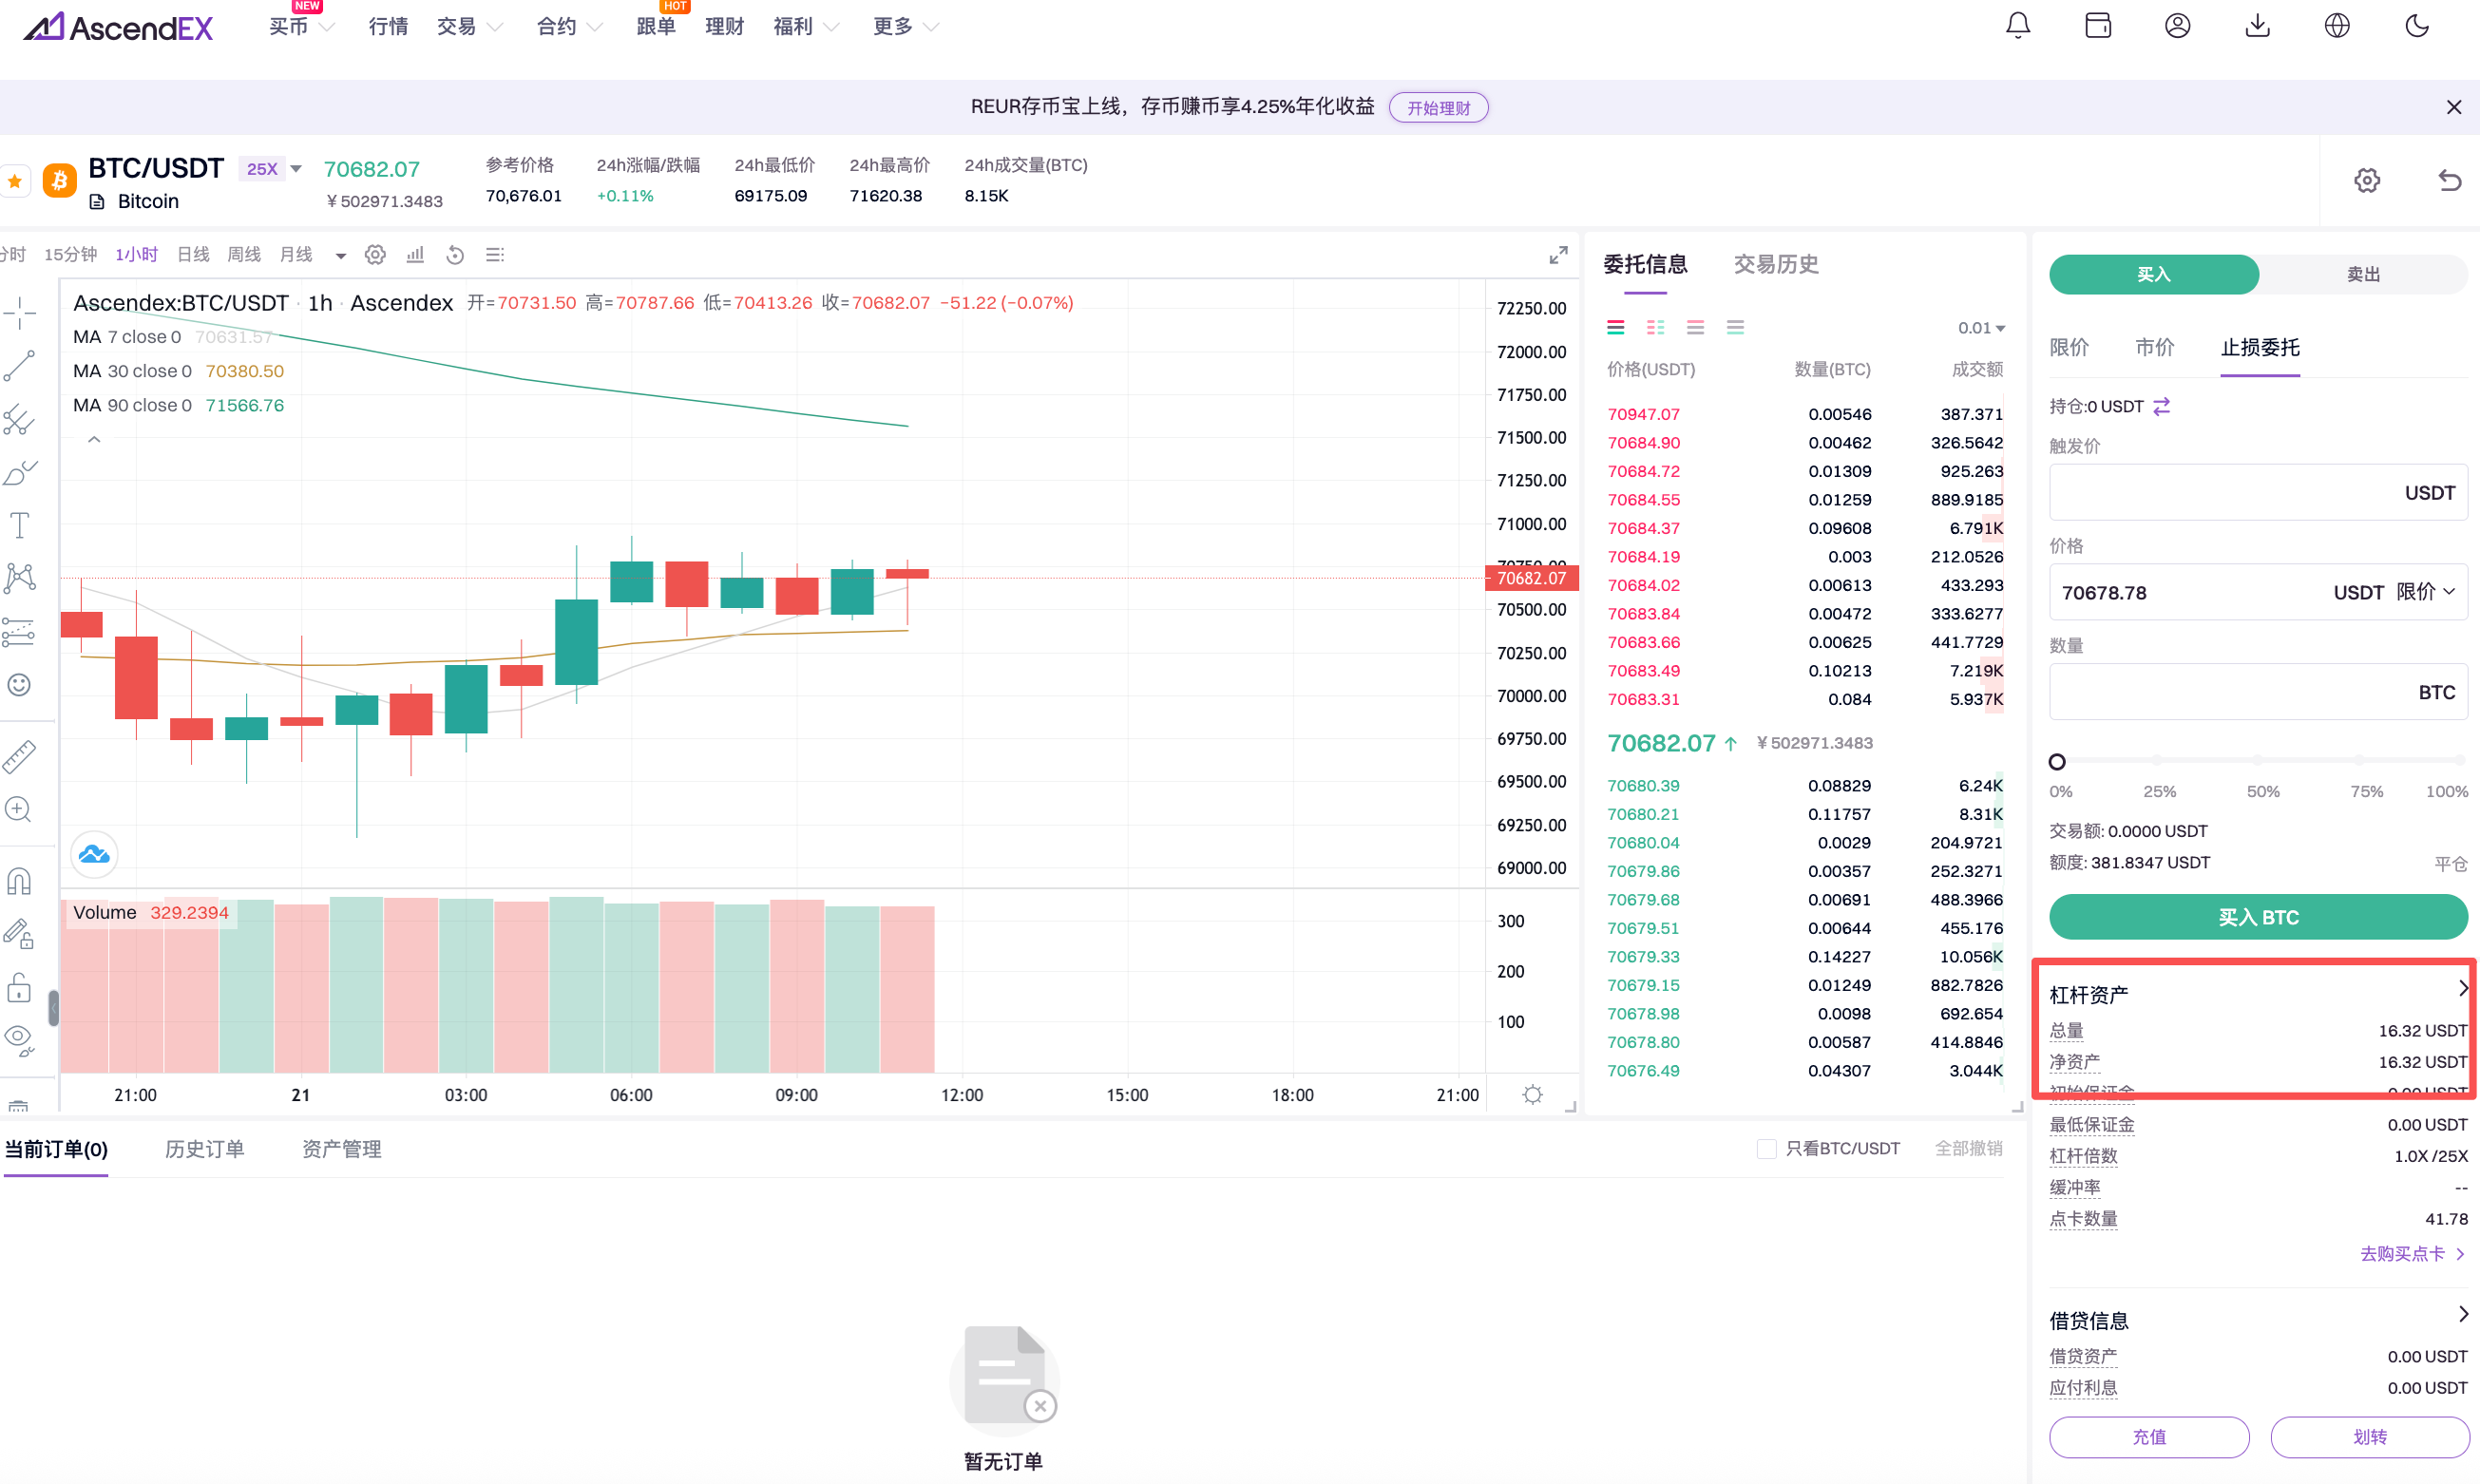Toggle dark mode moon icon

coord(2416,26)
